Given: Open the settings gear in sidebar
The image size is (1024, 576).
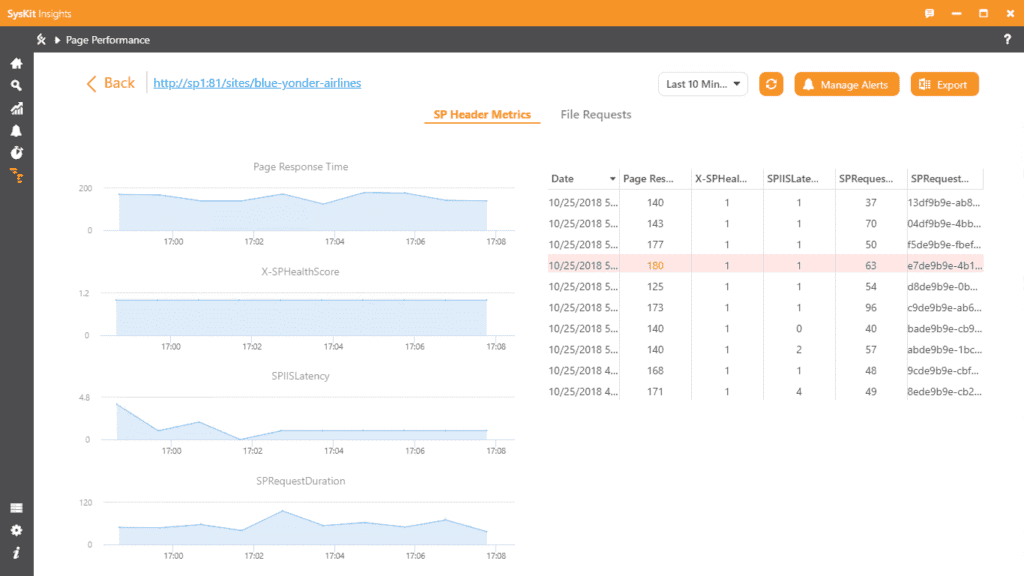Looking at the screenshot, I should (x=16, y=530).
